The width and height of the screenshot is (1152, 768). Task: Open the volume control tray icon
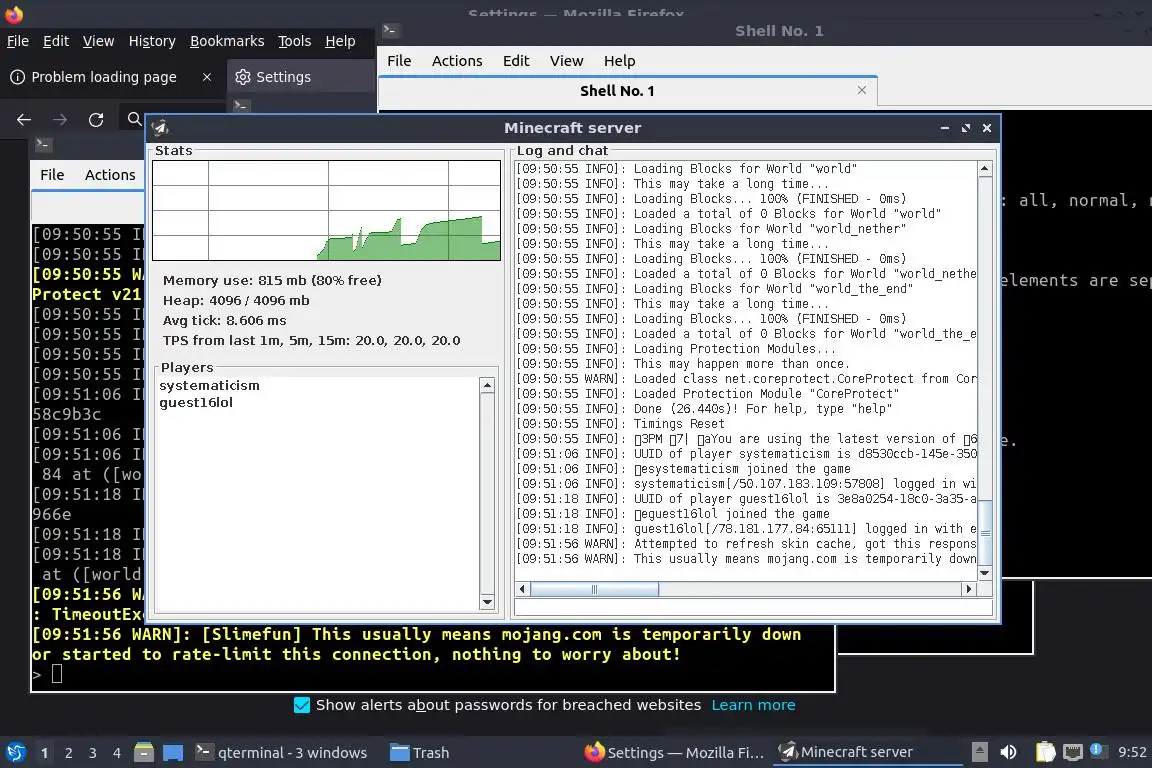pyautogui.click(x=1008, y=752)
